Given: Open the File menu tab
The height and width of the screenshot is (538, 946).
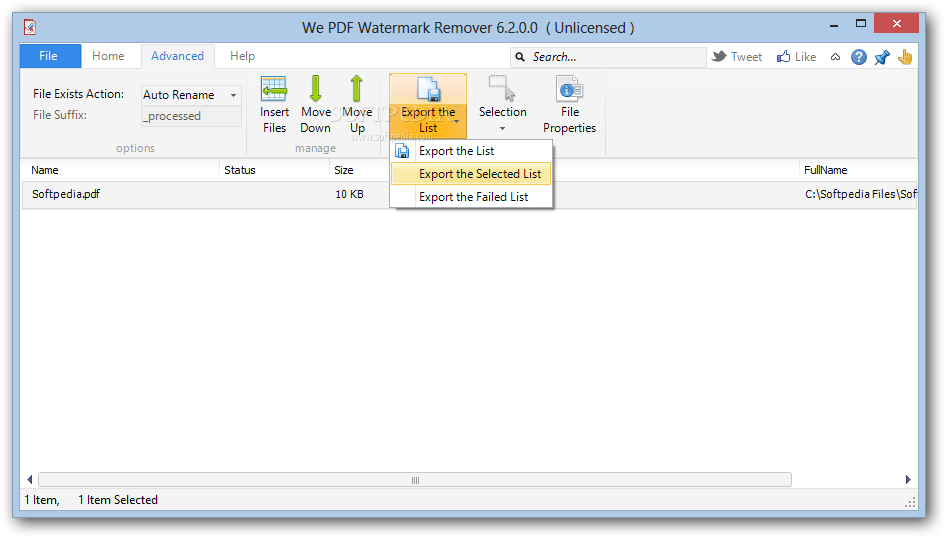Looking at the screenshot, I should pos(50,56).
